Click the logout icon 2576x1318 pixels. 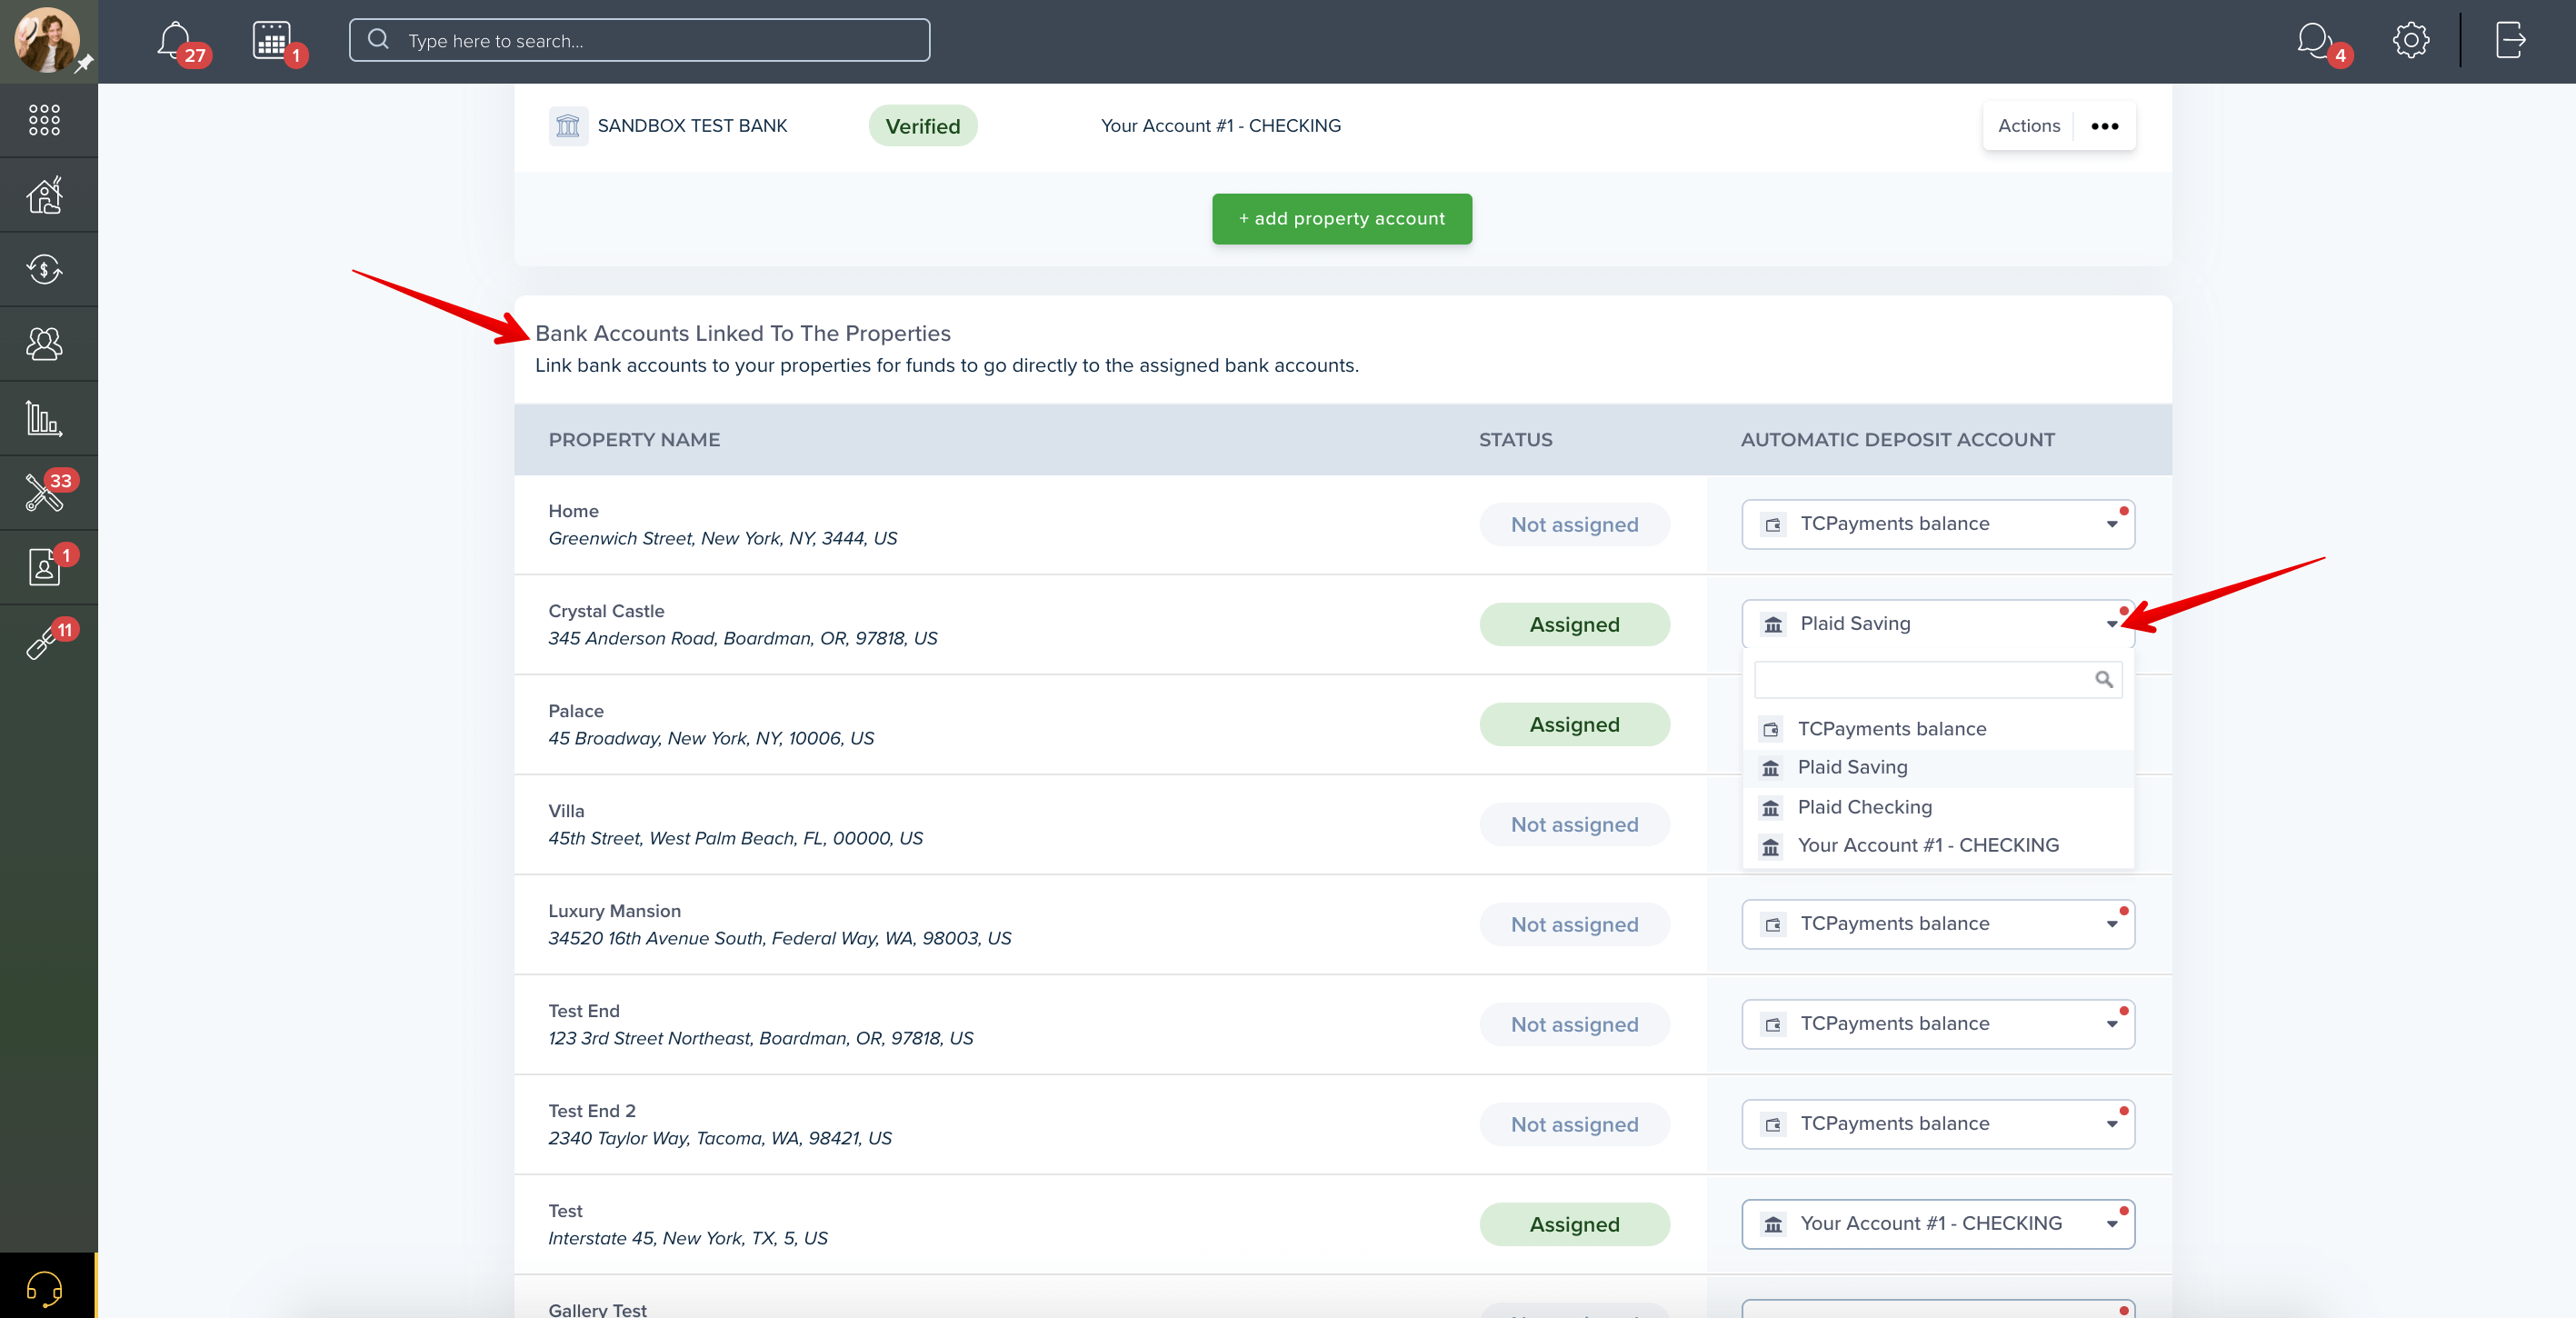(2511, 40)
